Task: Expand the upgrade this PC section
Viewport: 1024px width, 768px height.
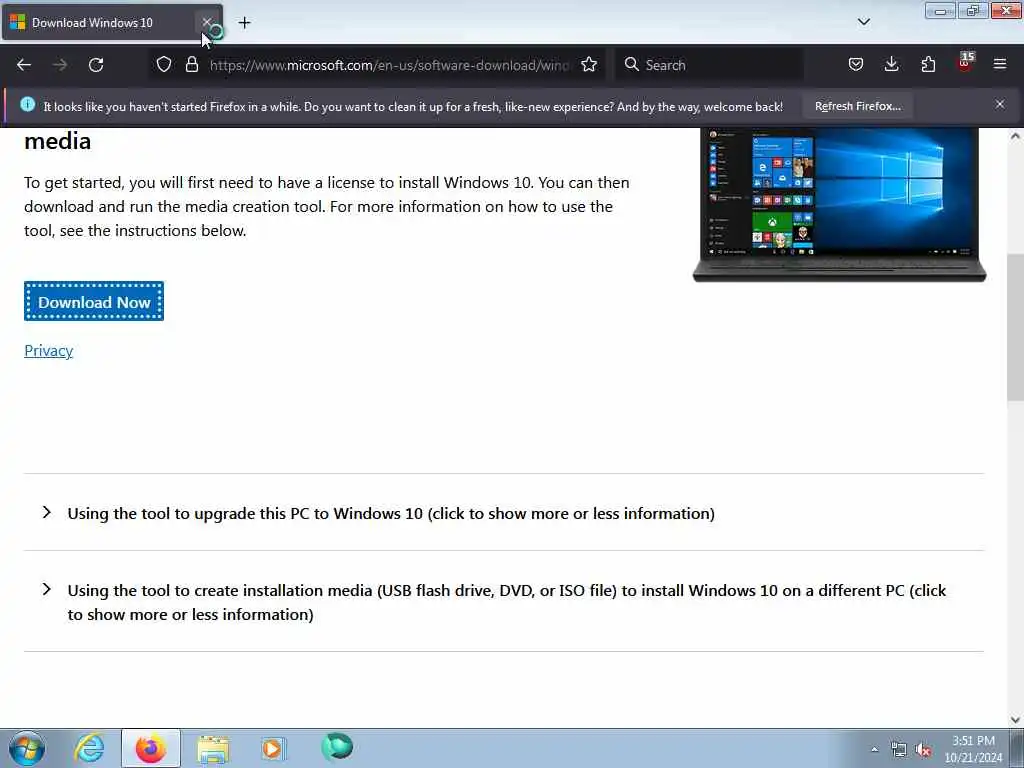Action: 391,513
